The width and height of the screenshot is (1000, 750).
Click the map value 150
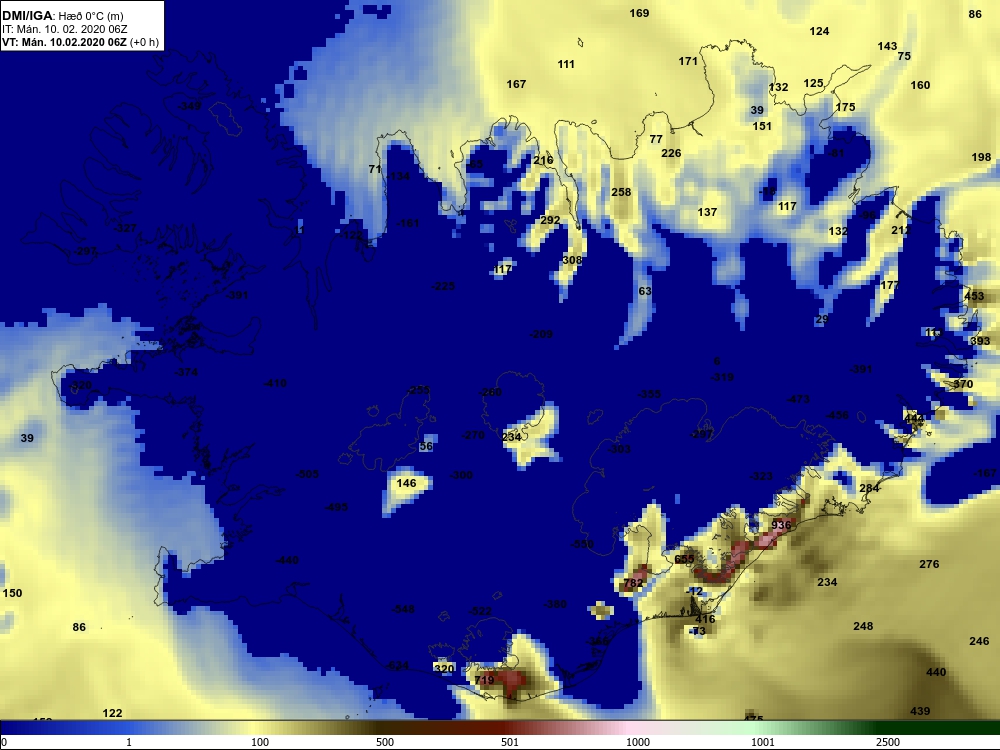click(12, 593)
